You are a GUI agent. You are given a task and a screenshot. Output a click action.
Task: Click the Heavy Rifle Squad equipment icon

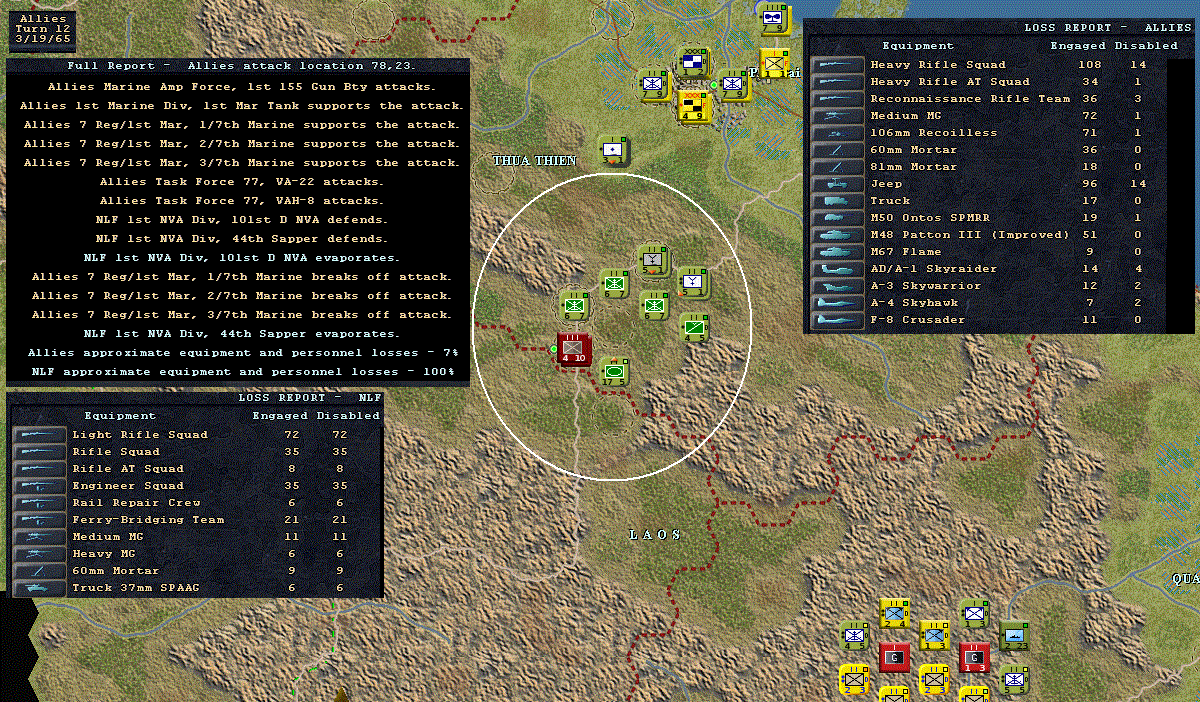point(836,65)
